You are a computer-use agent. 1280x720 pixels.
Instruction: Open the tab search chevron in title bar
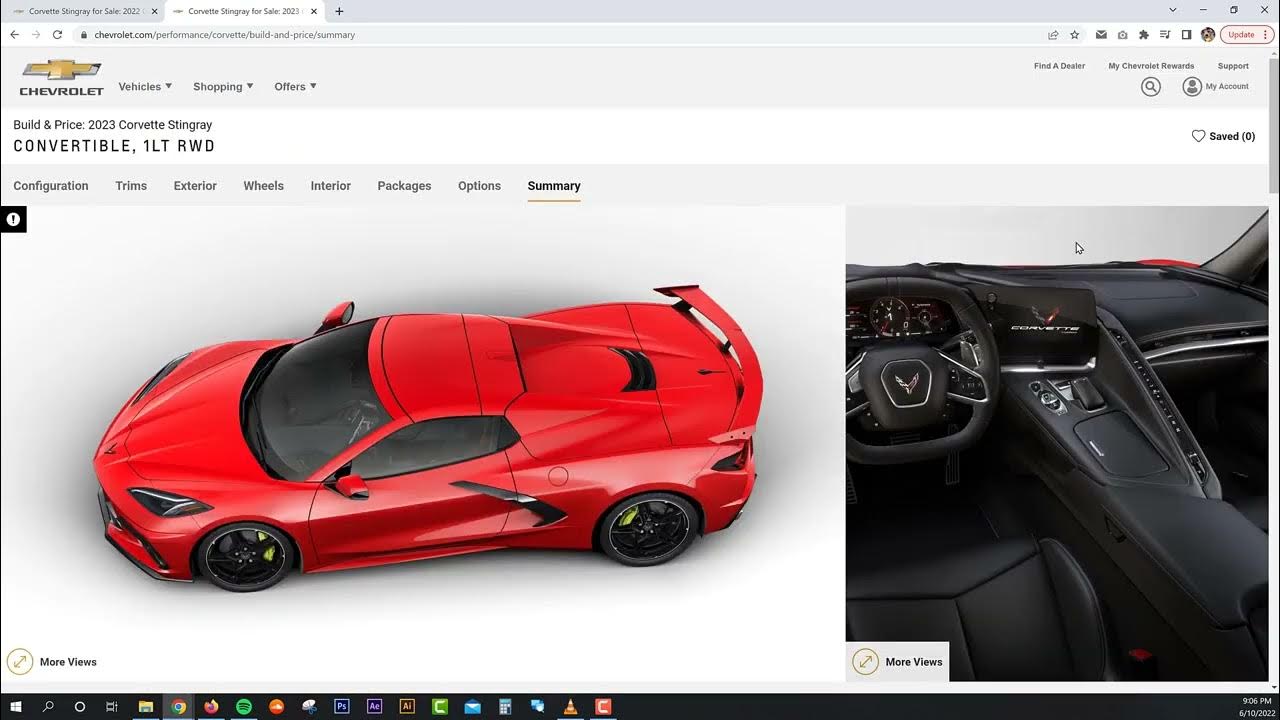1173,10
